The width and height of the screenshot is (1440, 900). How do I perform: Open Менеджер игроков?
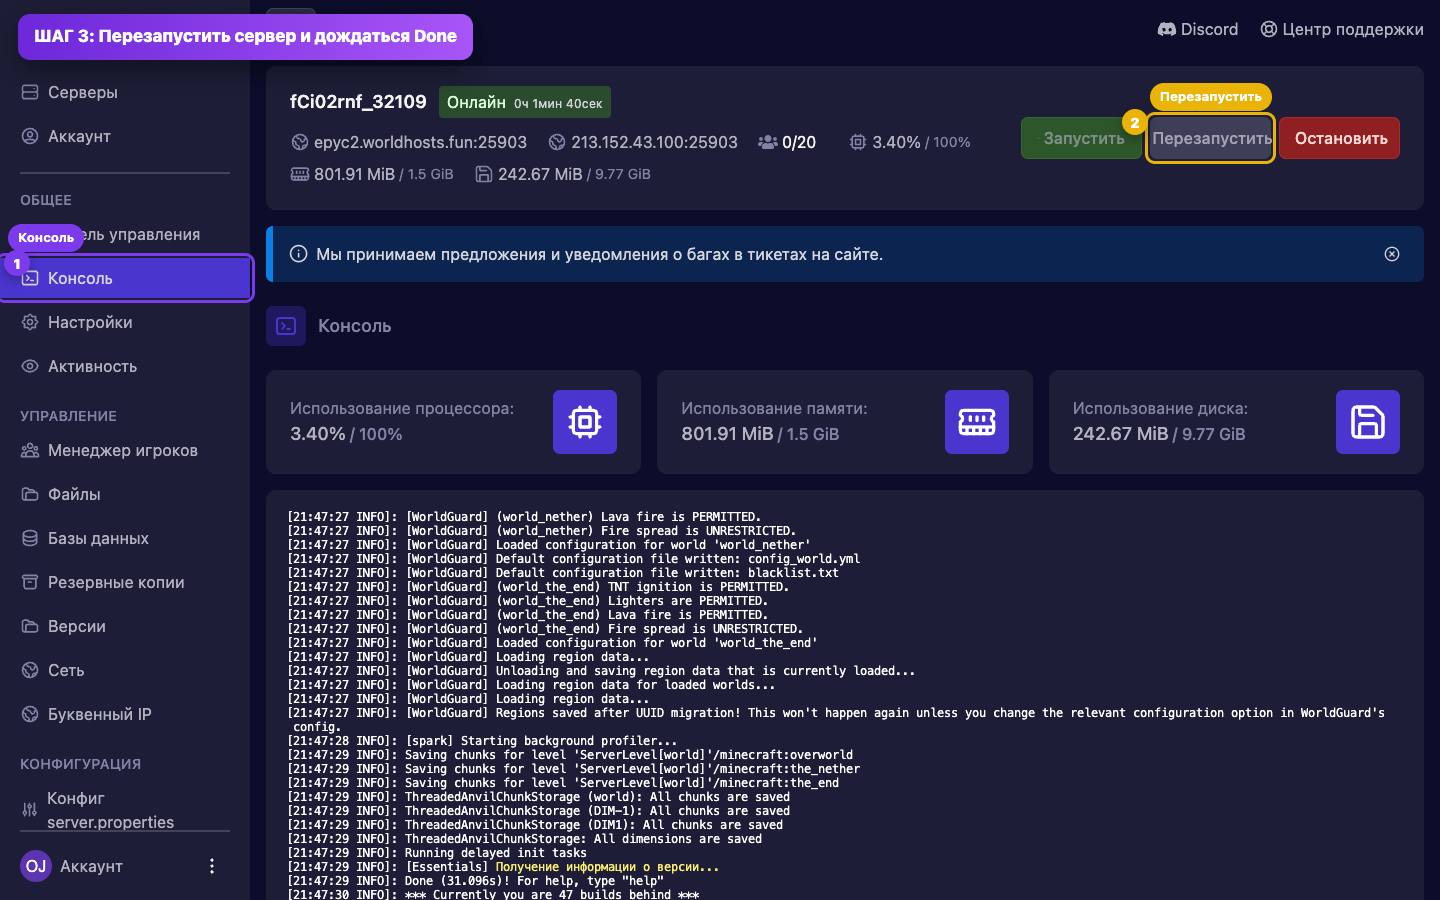click(125, 450)
